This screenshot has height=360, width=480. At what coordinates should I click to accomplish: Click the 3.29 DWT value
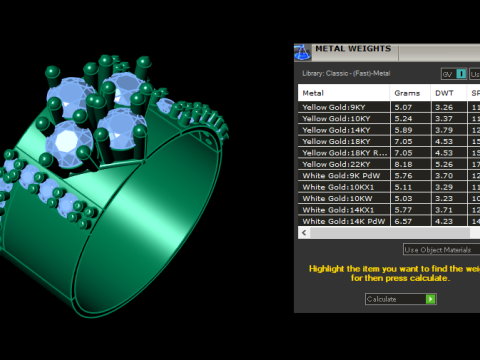click(444, 187)
